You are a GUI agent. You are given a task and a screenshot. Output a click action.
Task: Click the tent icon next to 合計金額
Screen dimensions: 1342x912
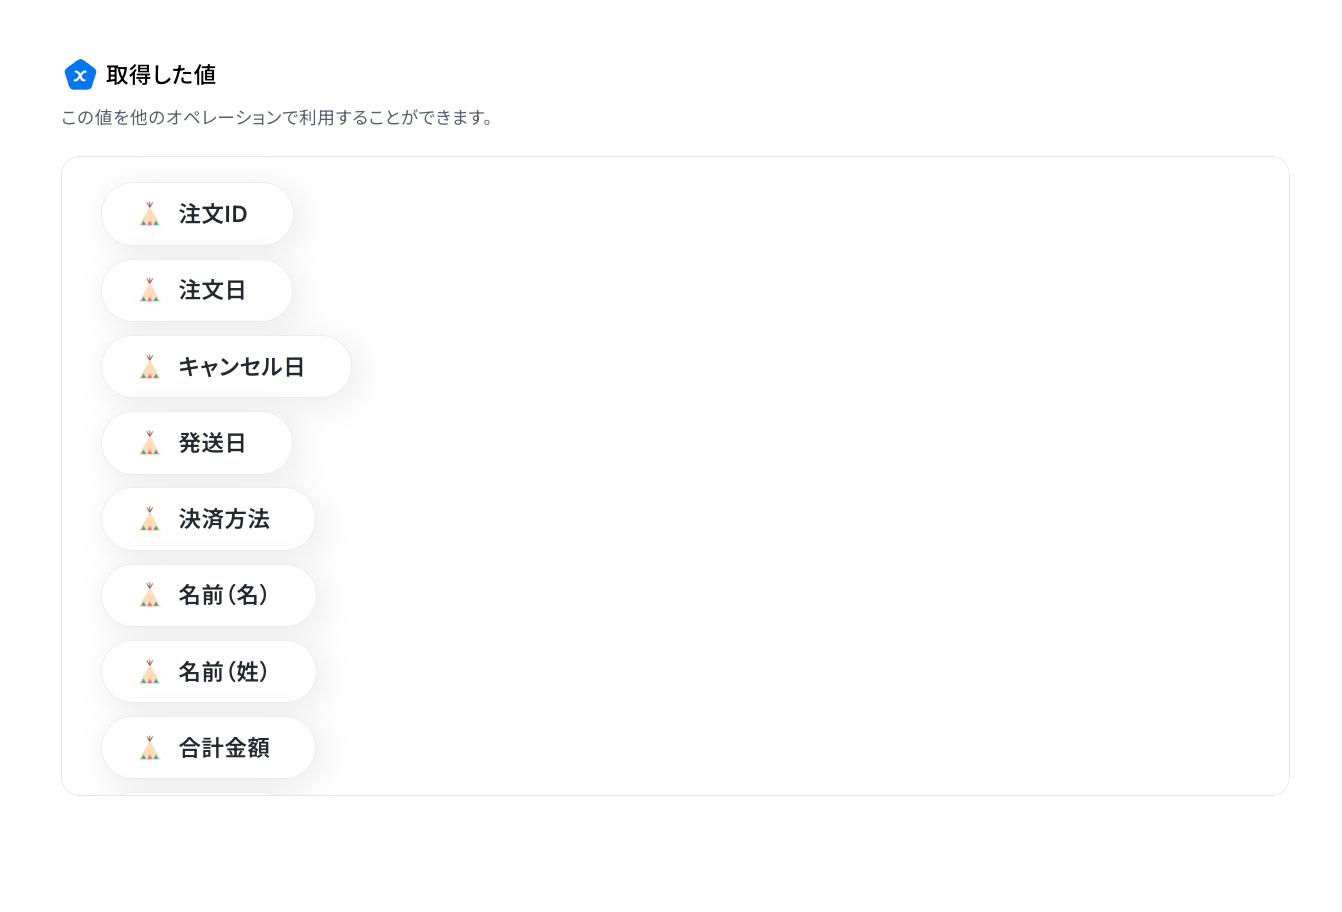150,748
